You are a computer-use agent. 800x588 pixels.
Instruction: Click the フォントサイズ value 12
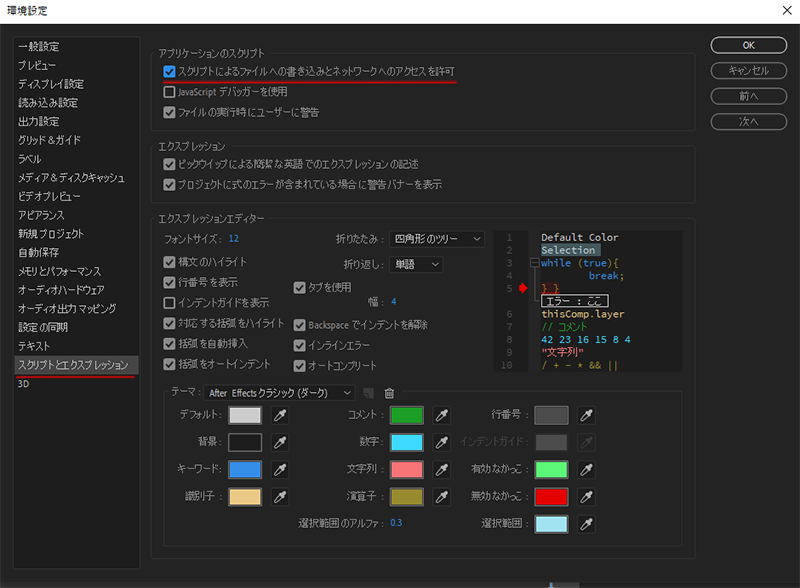(x=233, y=239)
